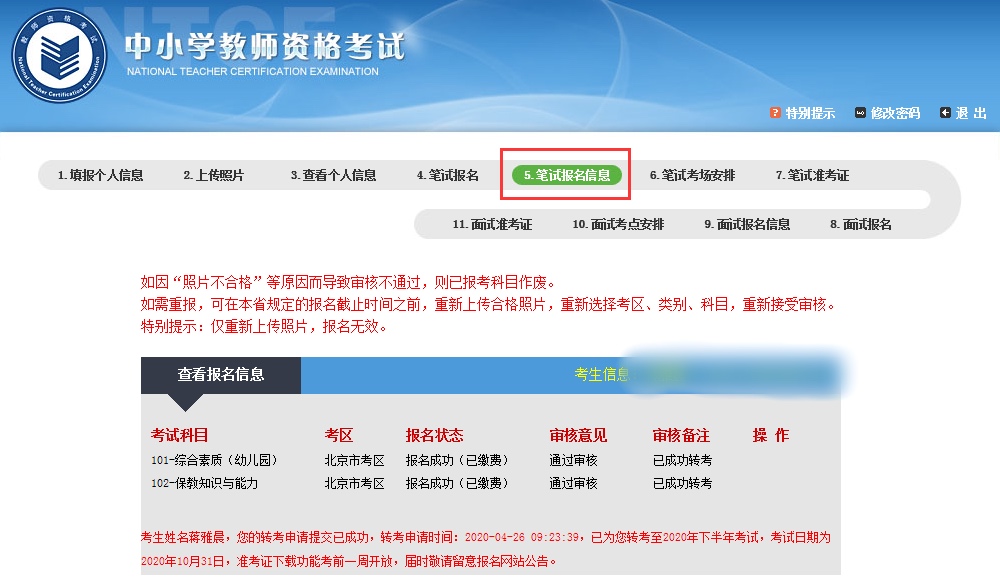The height and width of the screenshot is (580, 1000).
Task: Open the 特别提示 link
Action: [x=810, y=113]
